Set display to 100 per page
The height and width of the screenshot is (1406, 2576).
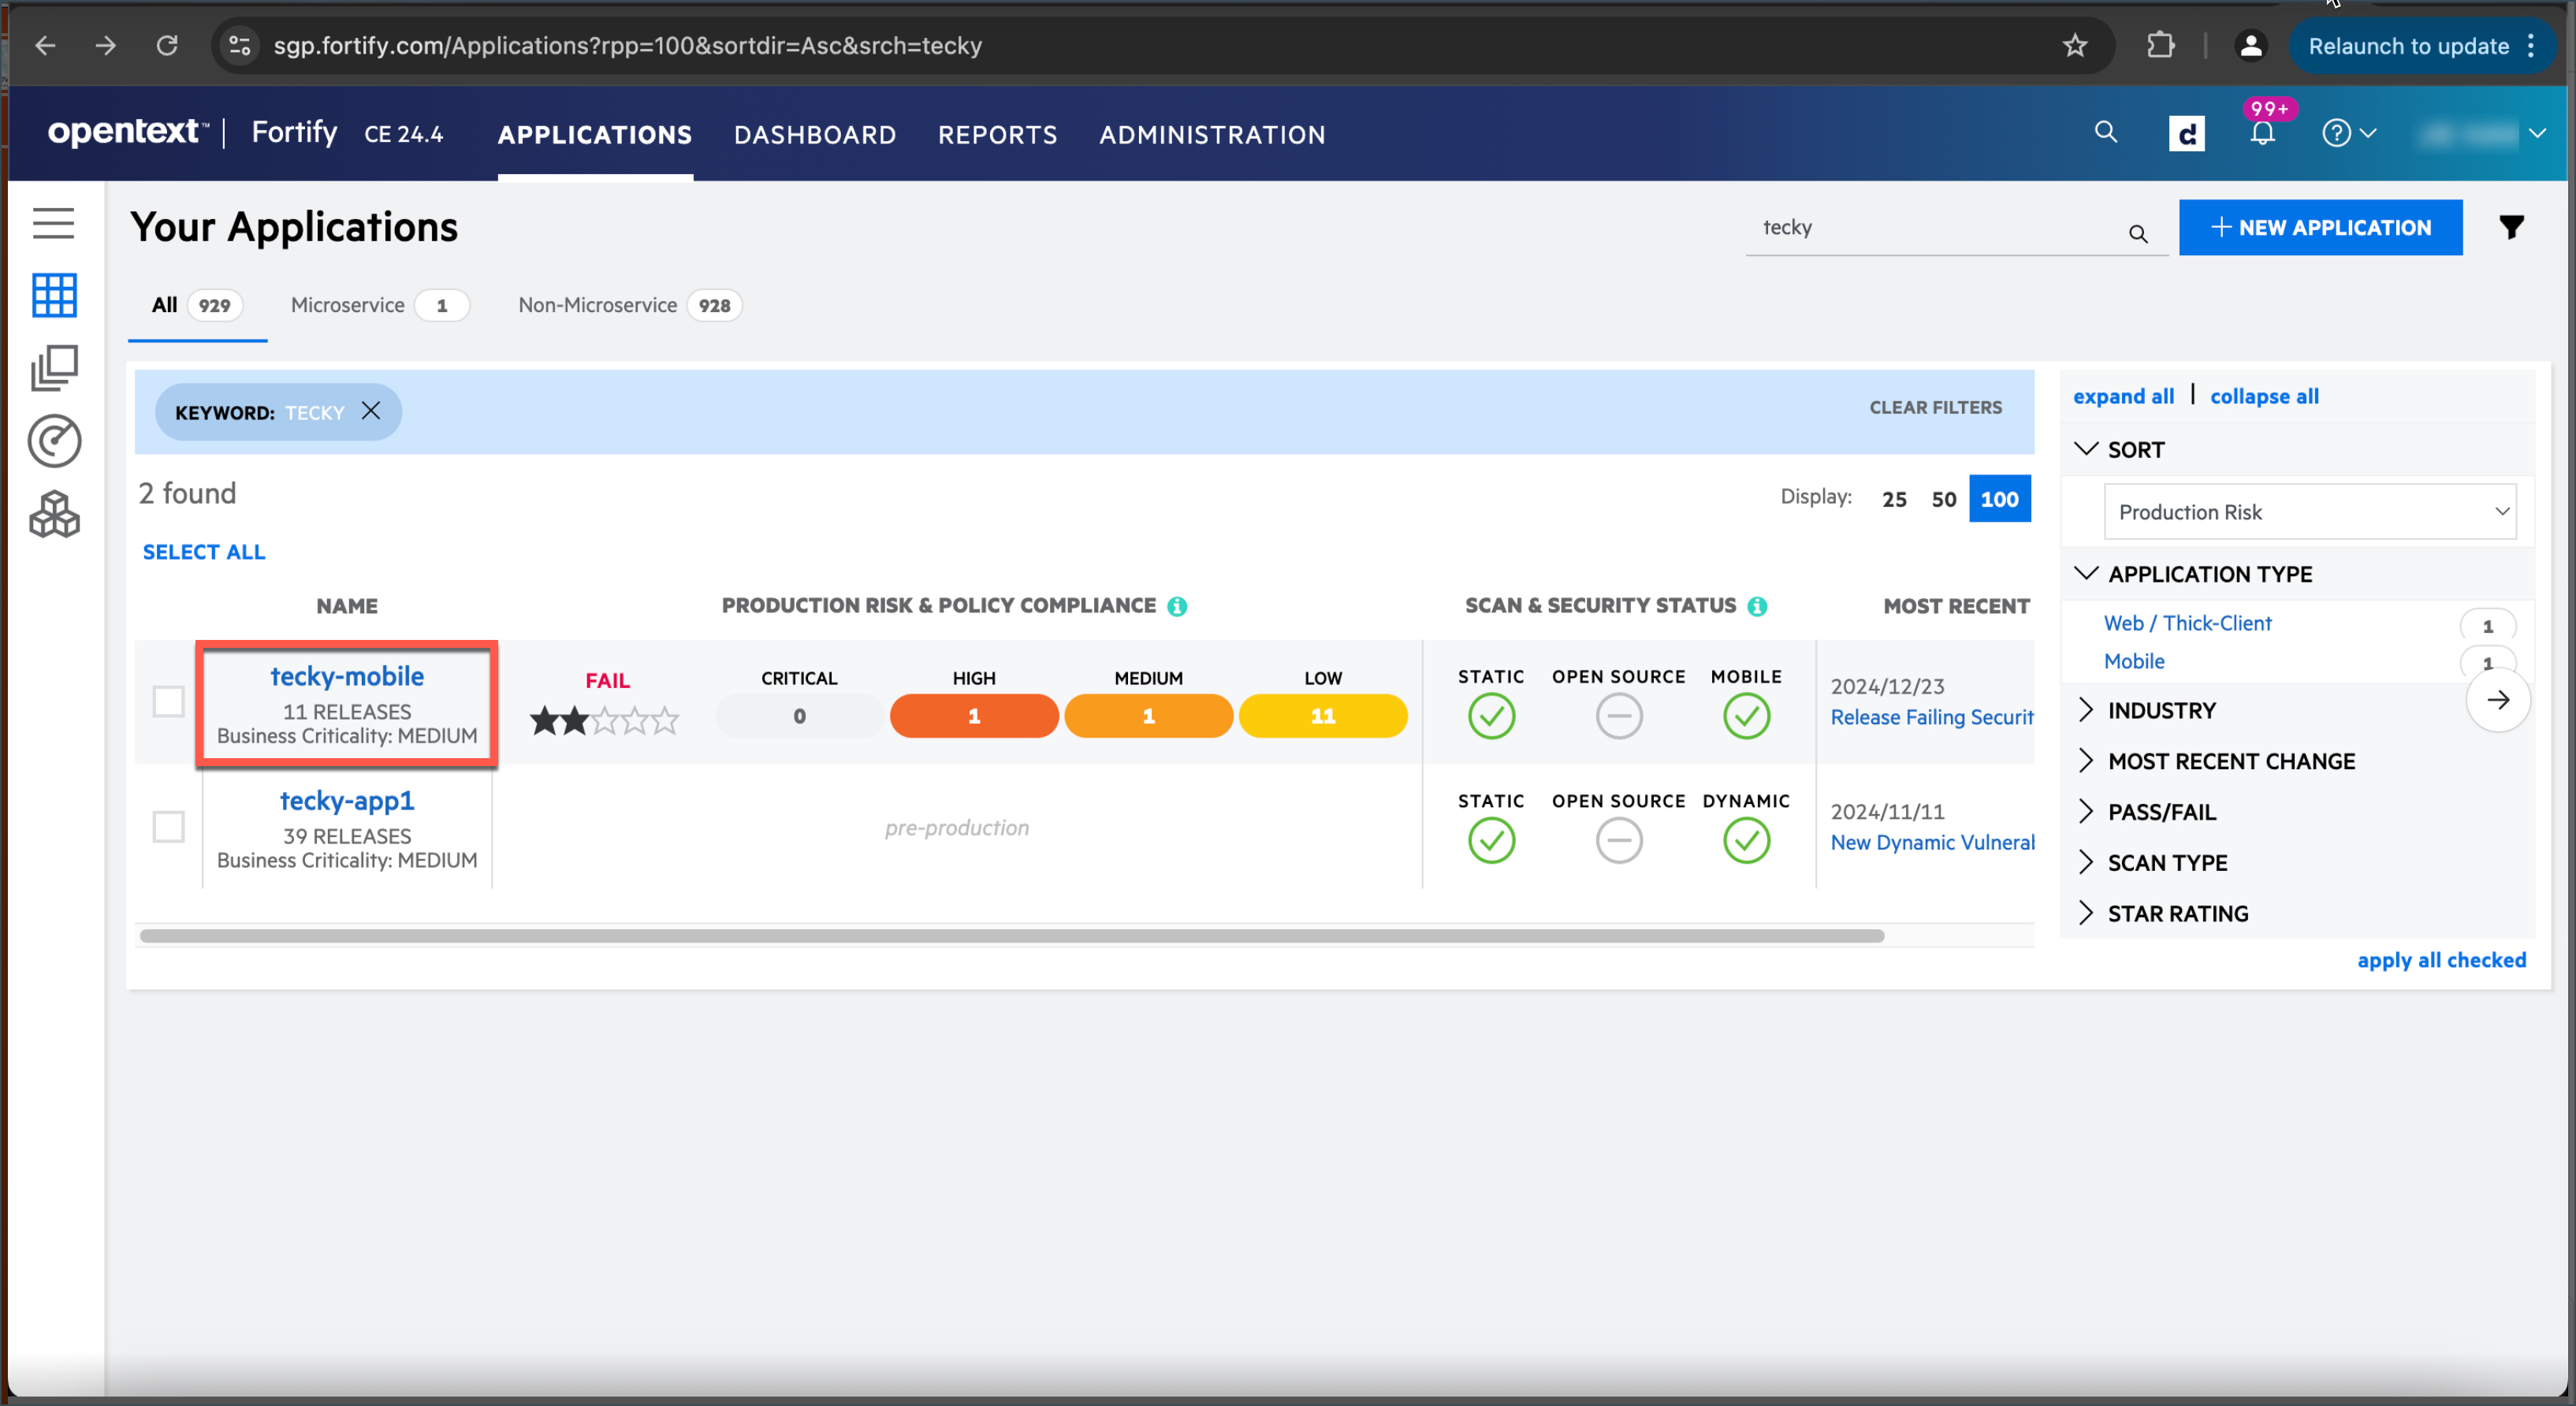[2000, 499]
